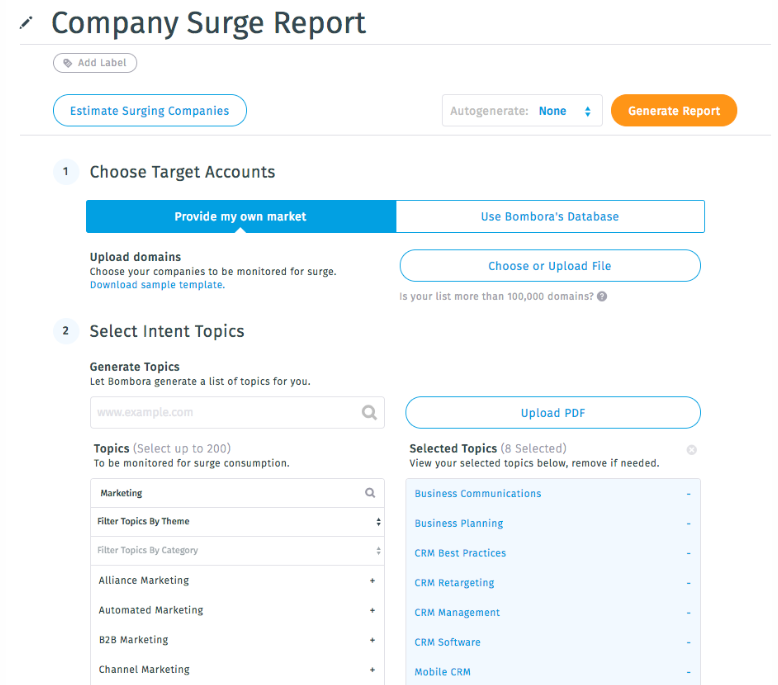Click the tag icon in Add Label
This screenshot has height=685, width=778.
(x=67, y=63)
